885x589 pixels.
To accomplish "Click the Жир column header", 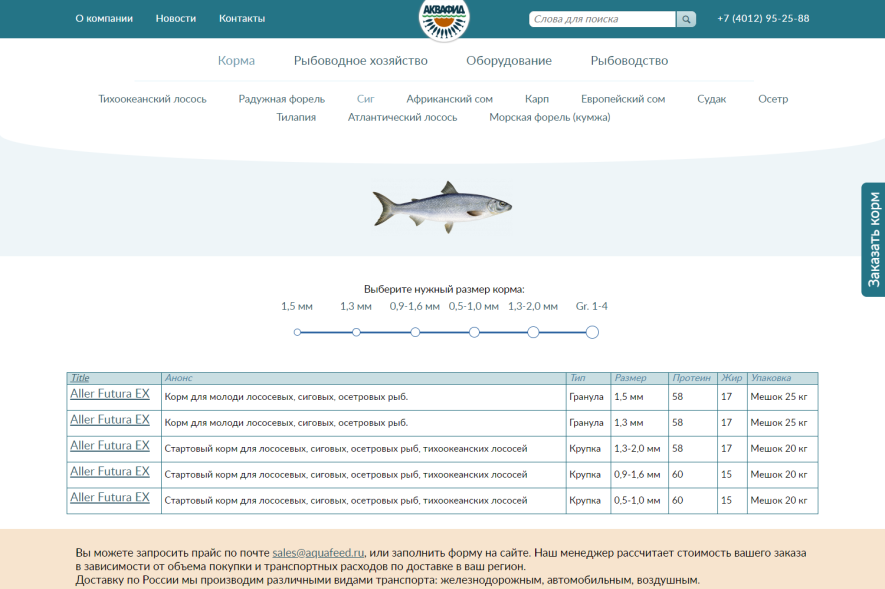I will click(x=731, y=378).
